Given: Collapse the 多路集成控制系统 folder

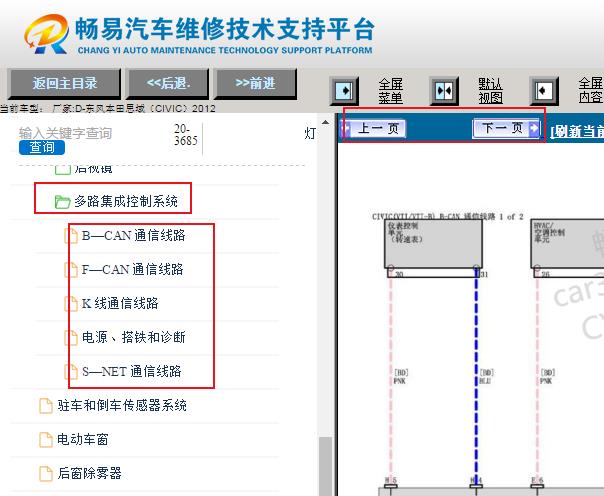Looking at the screenshot, I should [x=126, y=201].
